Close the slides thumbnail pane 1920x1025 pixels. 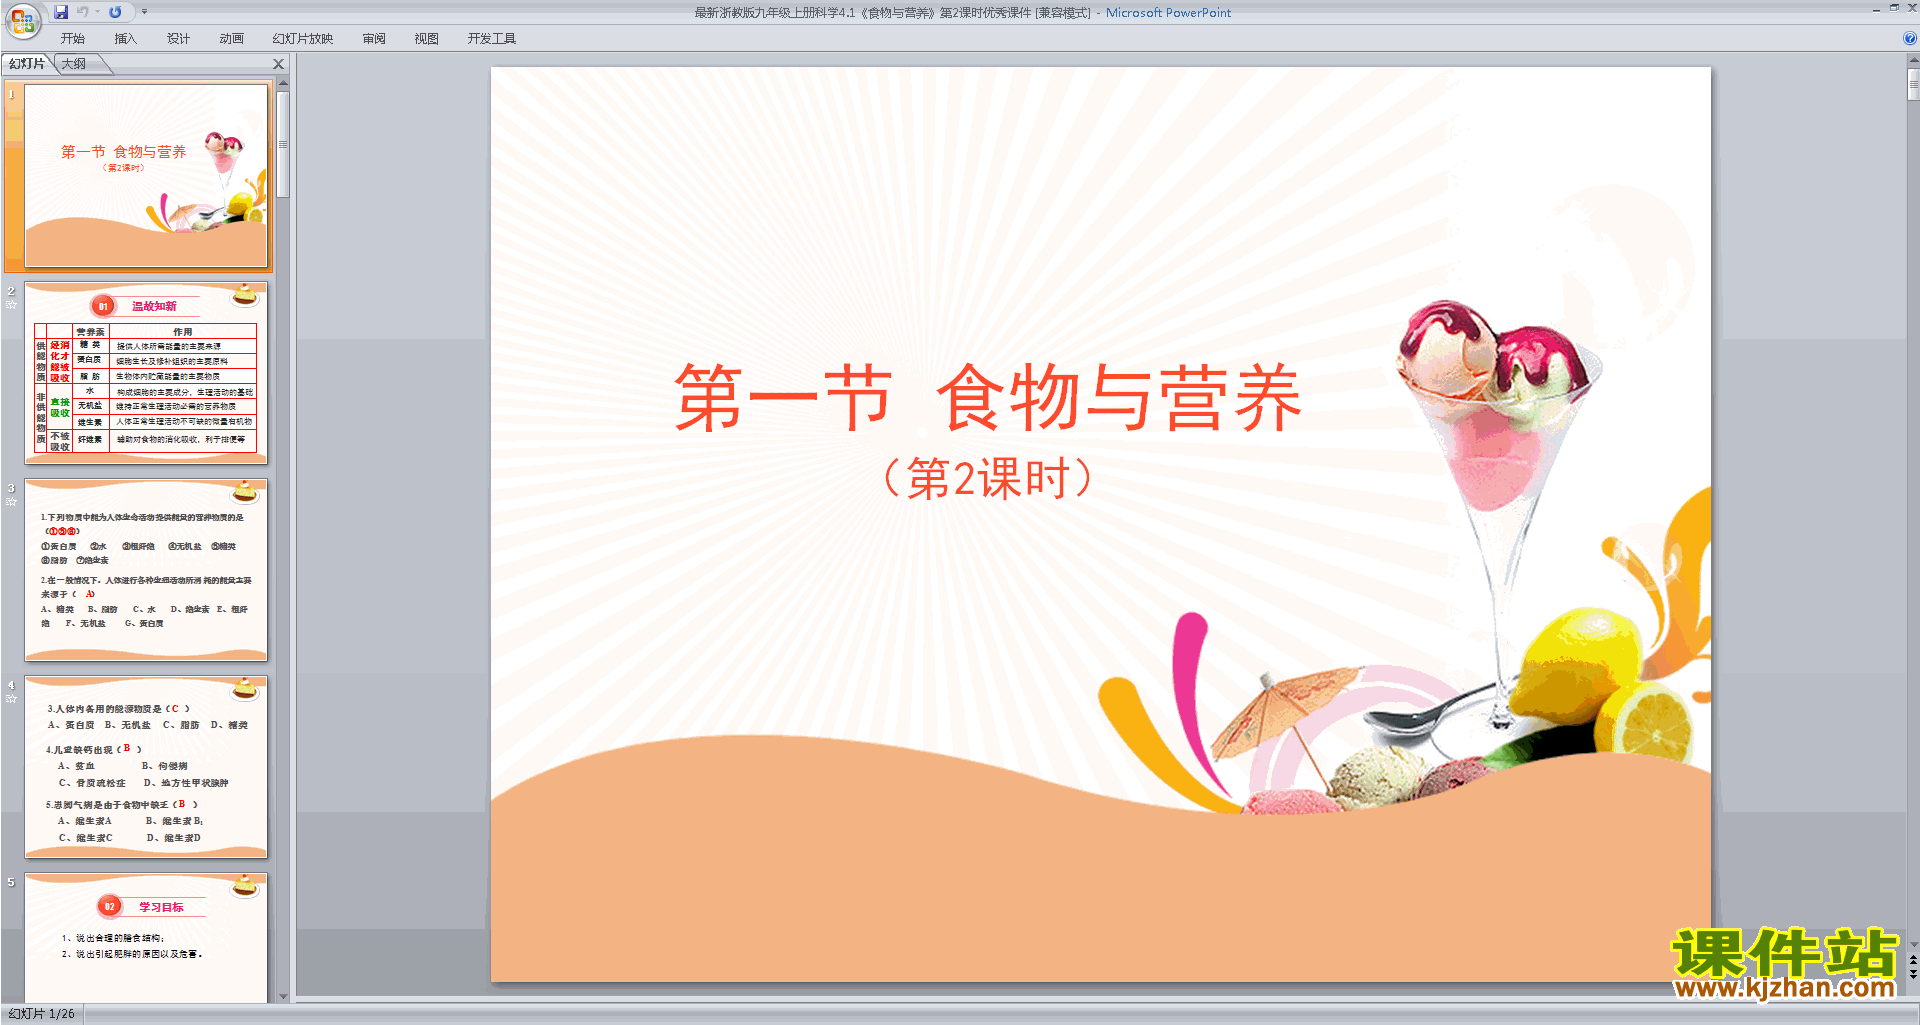(279, 64)
